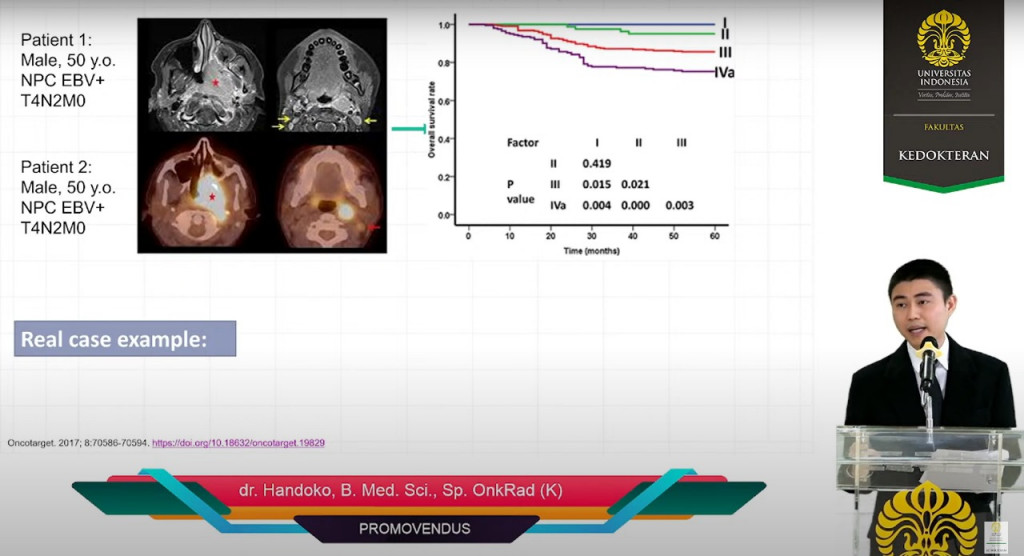The image size is (1024, 556).
Task: Click the dr. Handoko name banner
Action: click(400, 491)
